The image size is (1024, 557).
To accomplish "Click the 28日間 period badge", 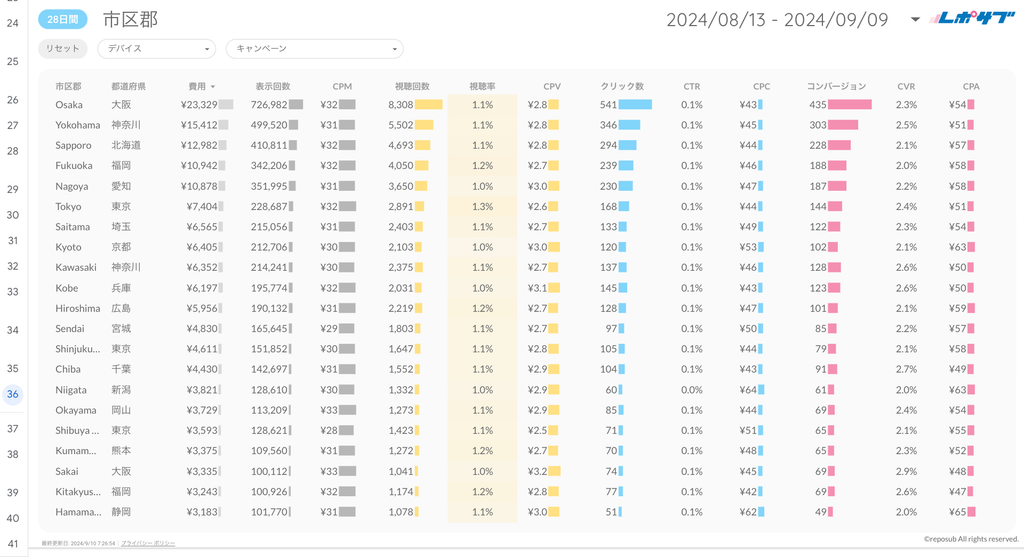I will (63, 20).
